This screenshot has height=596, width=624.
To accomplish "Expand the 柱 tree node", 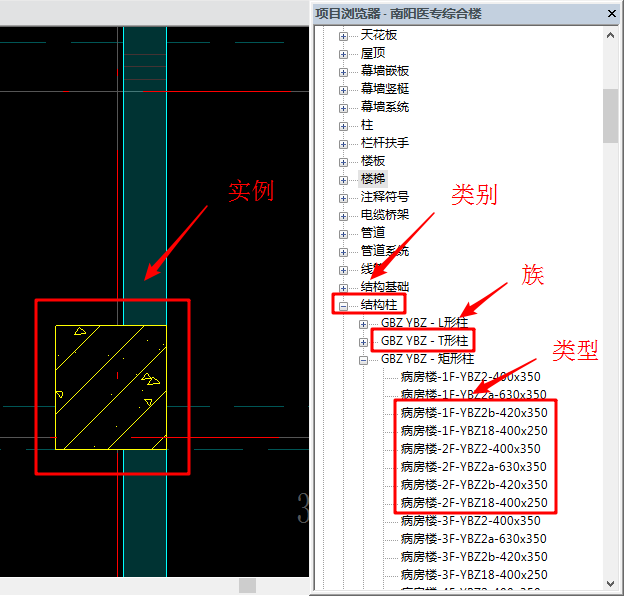I will pos(343,127).
